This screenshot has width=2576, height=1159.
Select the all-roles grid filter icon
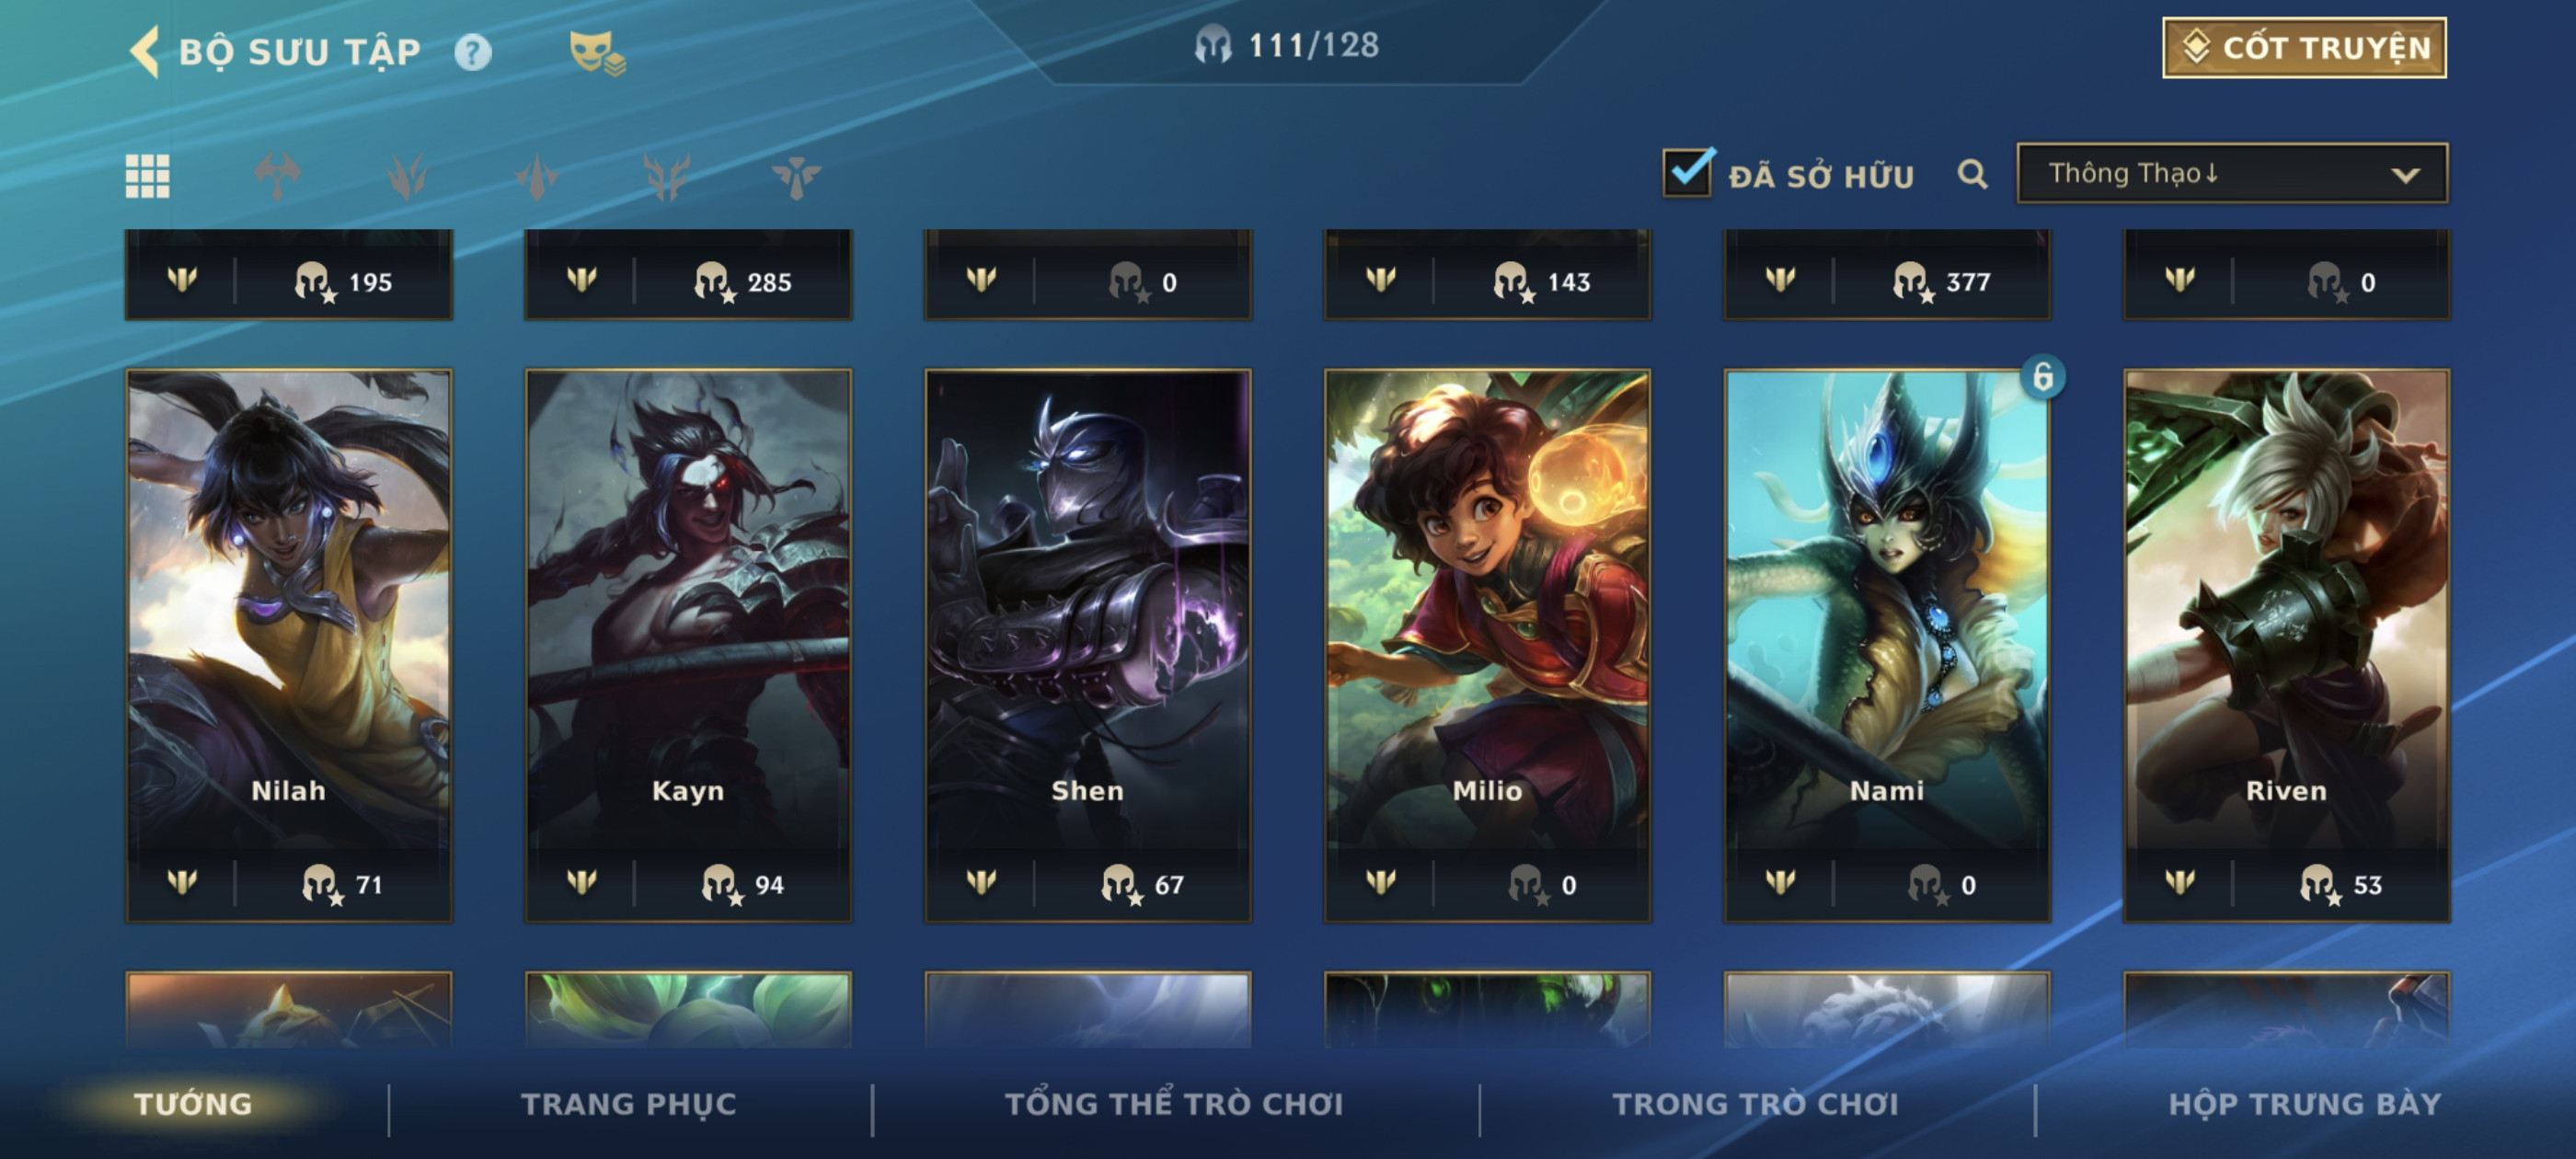click(147, 176)
